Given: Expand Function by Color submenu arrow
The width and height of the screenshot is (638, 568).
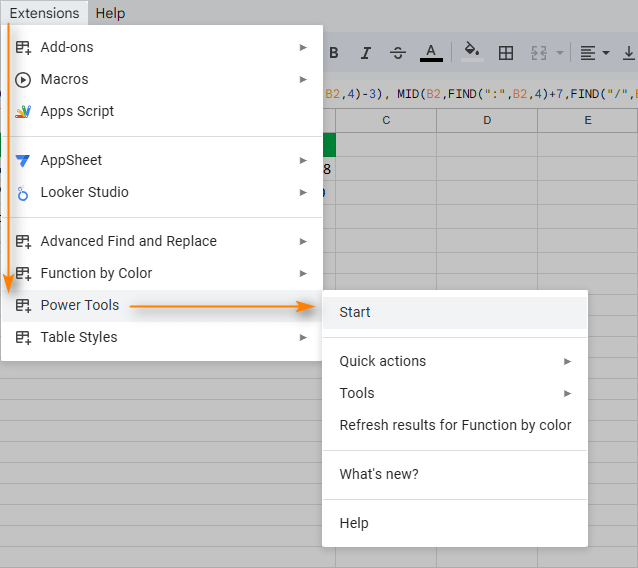Looking at the screenshot, I should click(x=303, y=273).
